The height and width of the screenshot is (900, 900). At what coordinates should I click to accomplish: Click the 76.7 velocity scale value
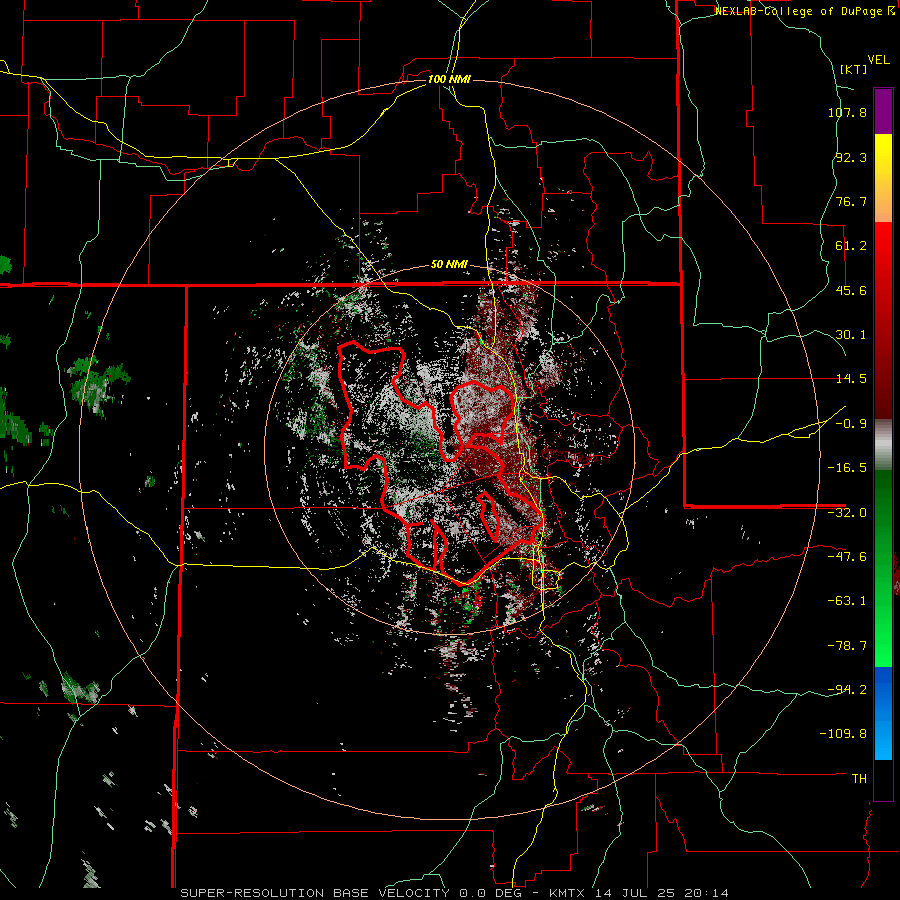click(851, 201)
